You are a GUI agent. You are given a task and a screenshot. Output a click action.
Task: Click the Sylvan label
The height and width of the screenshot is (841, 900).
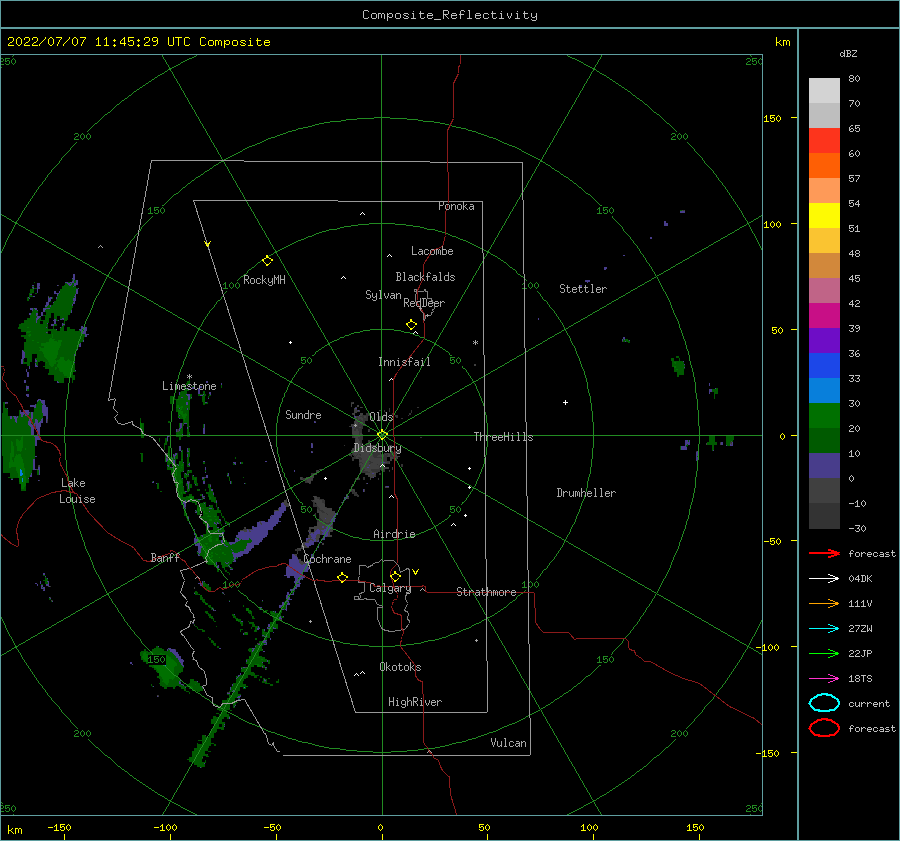383,295
